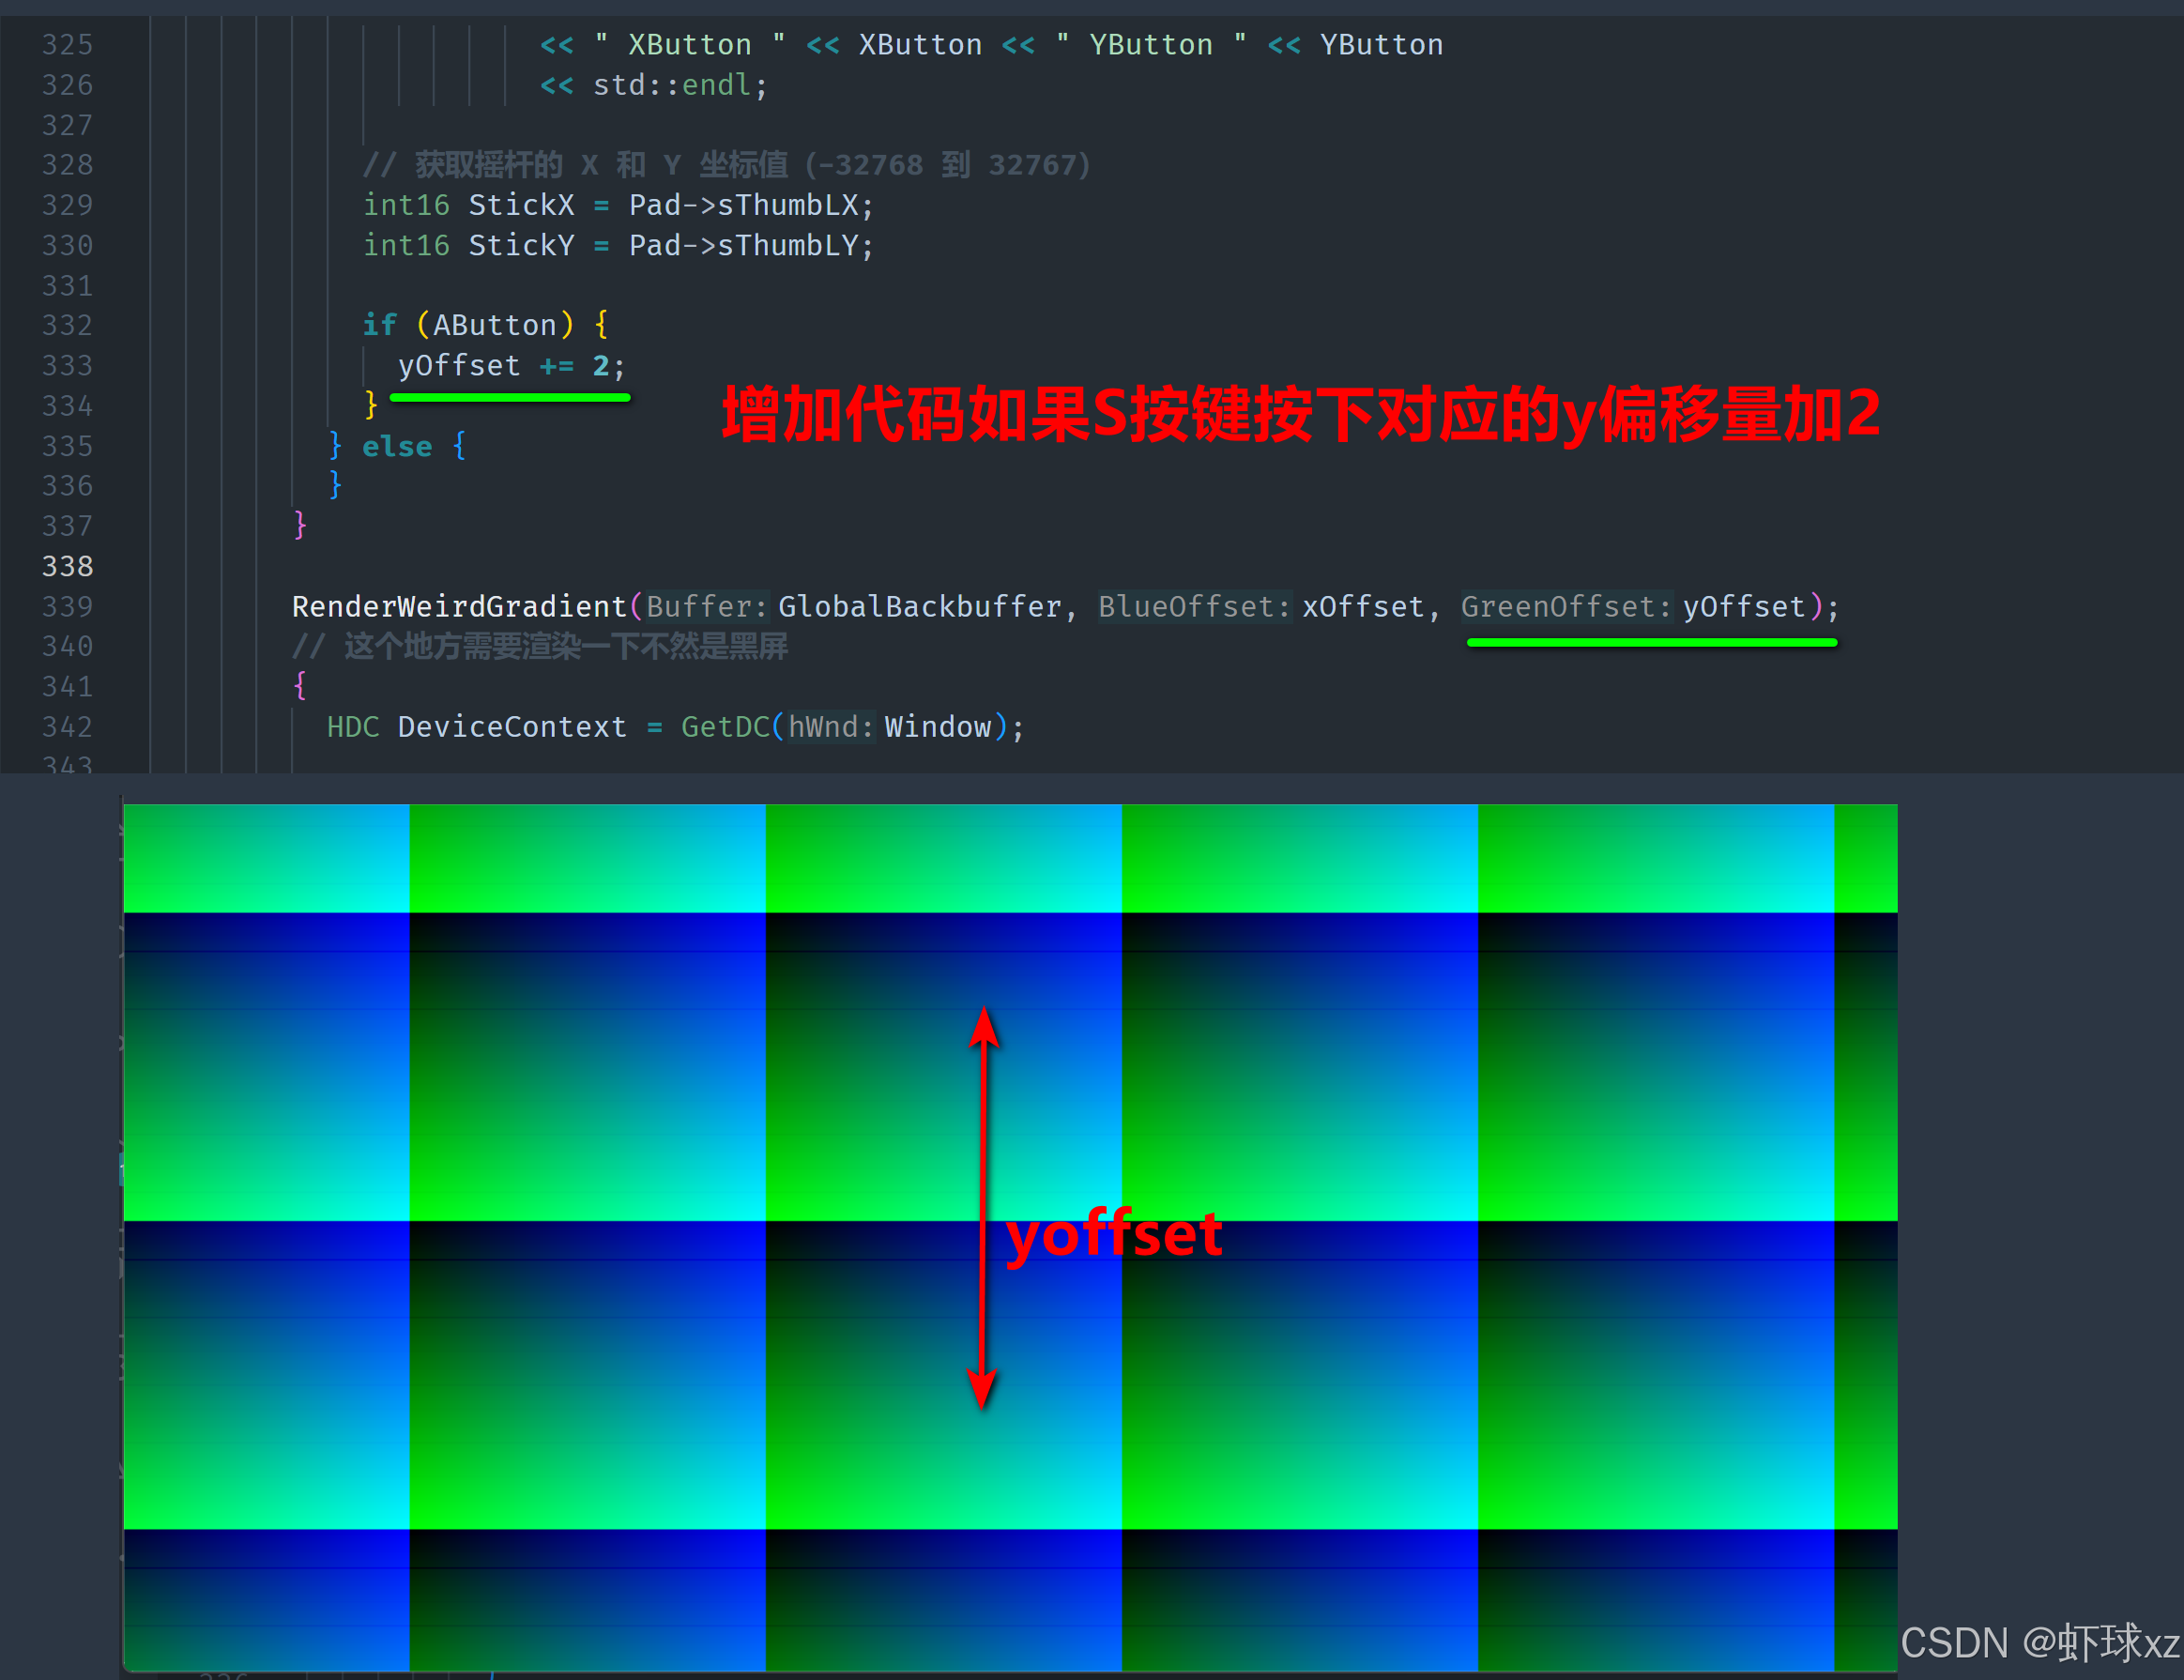The width and height of the screenshot is (2184, 1680).
Task: Click the xOffset argument
Action: [1363, 606]
